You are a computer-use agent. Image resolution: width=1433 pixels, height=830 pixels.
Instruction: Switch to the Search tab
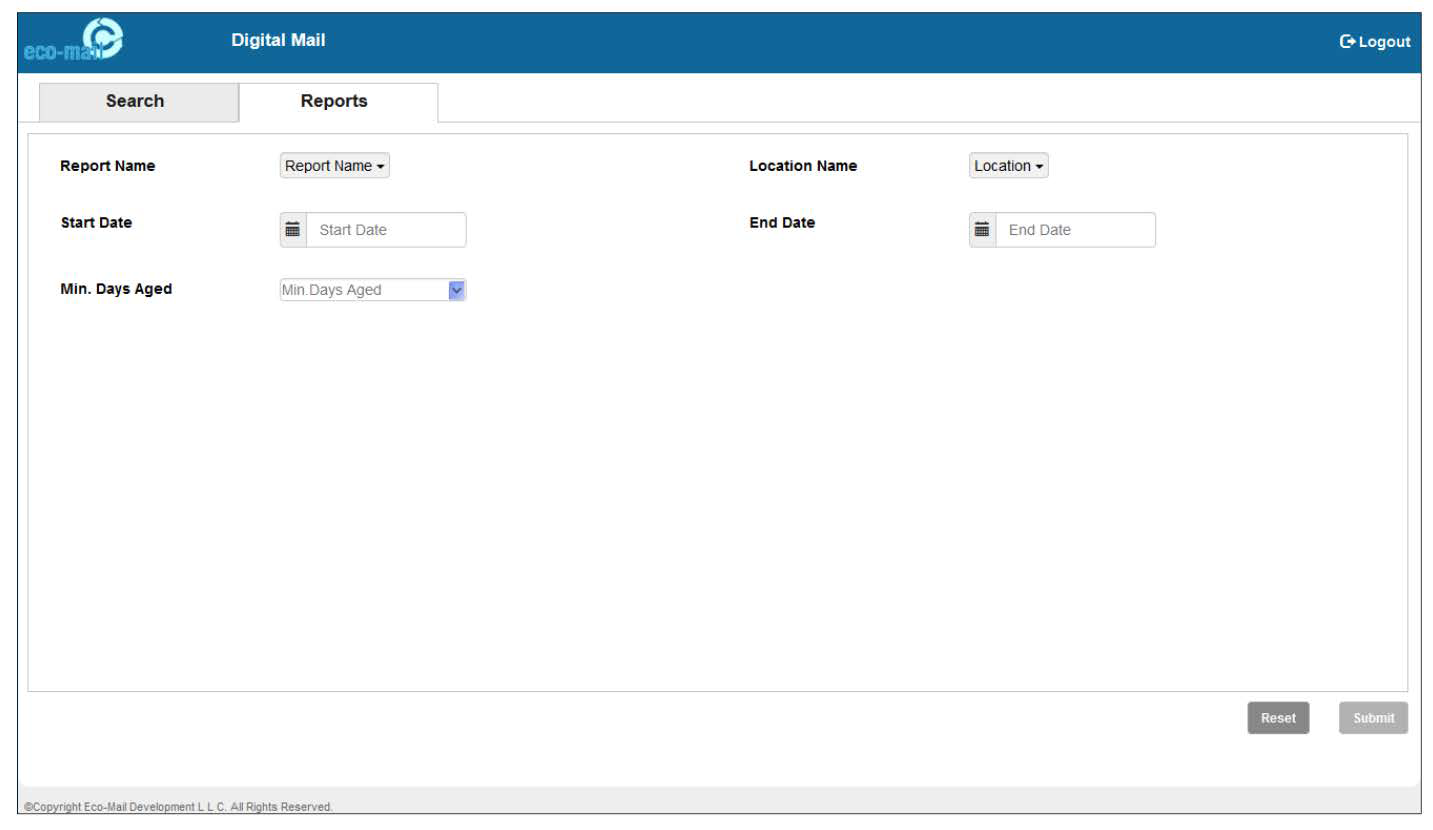(135, 101)
